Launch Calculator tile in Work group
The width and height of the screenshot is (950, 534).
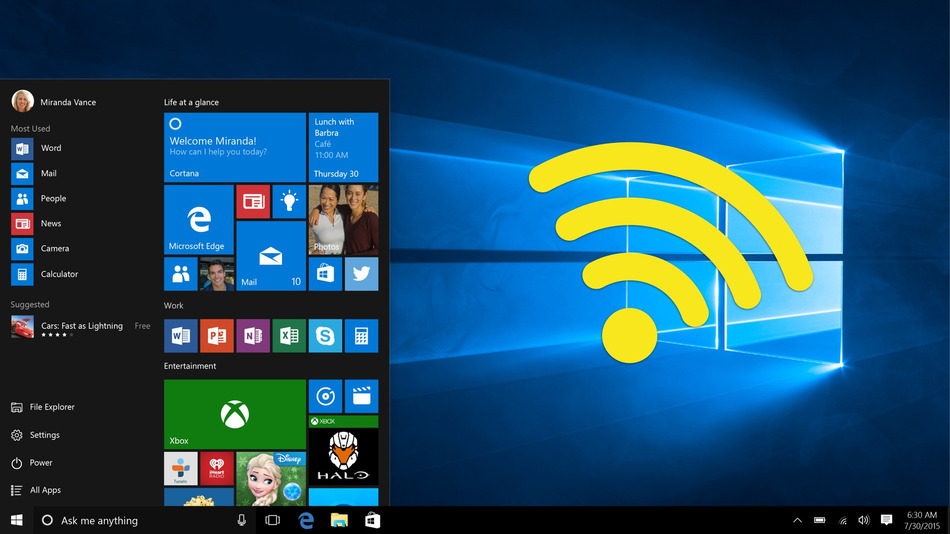point(362,336)
